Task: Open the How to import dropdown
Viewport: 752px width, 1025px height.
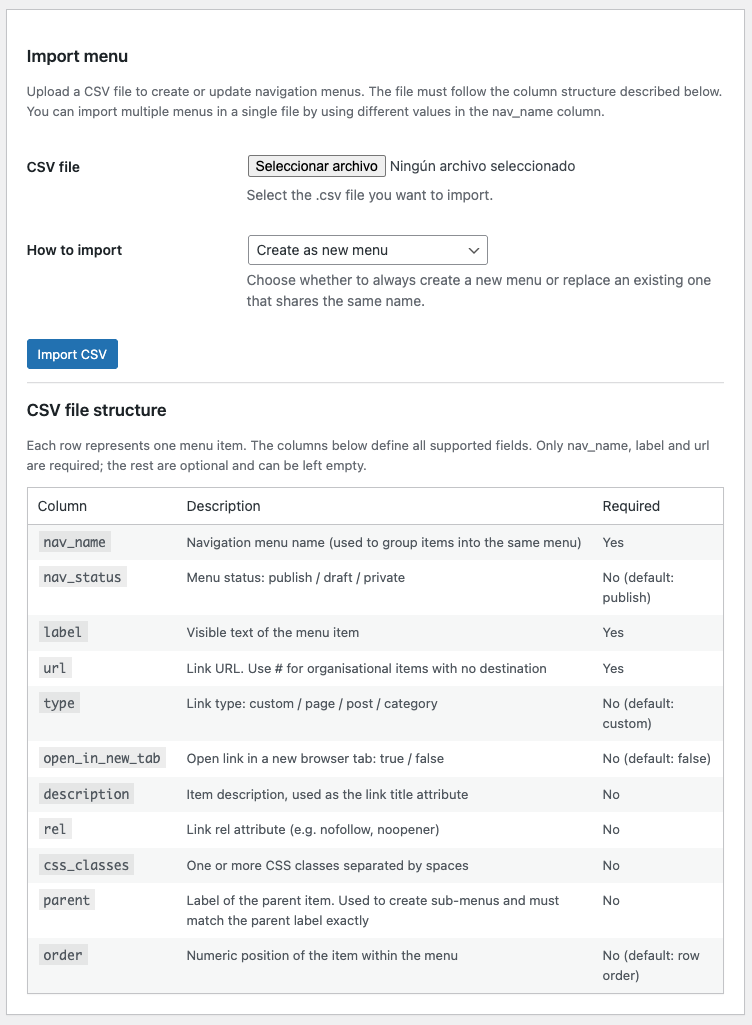Action: (x=367, y=250)
